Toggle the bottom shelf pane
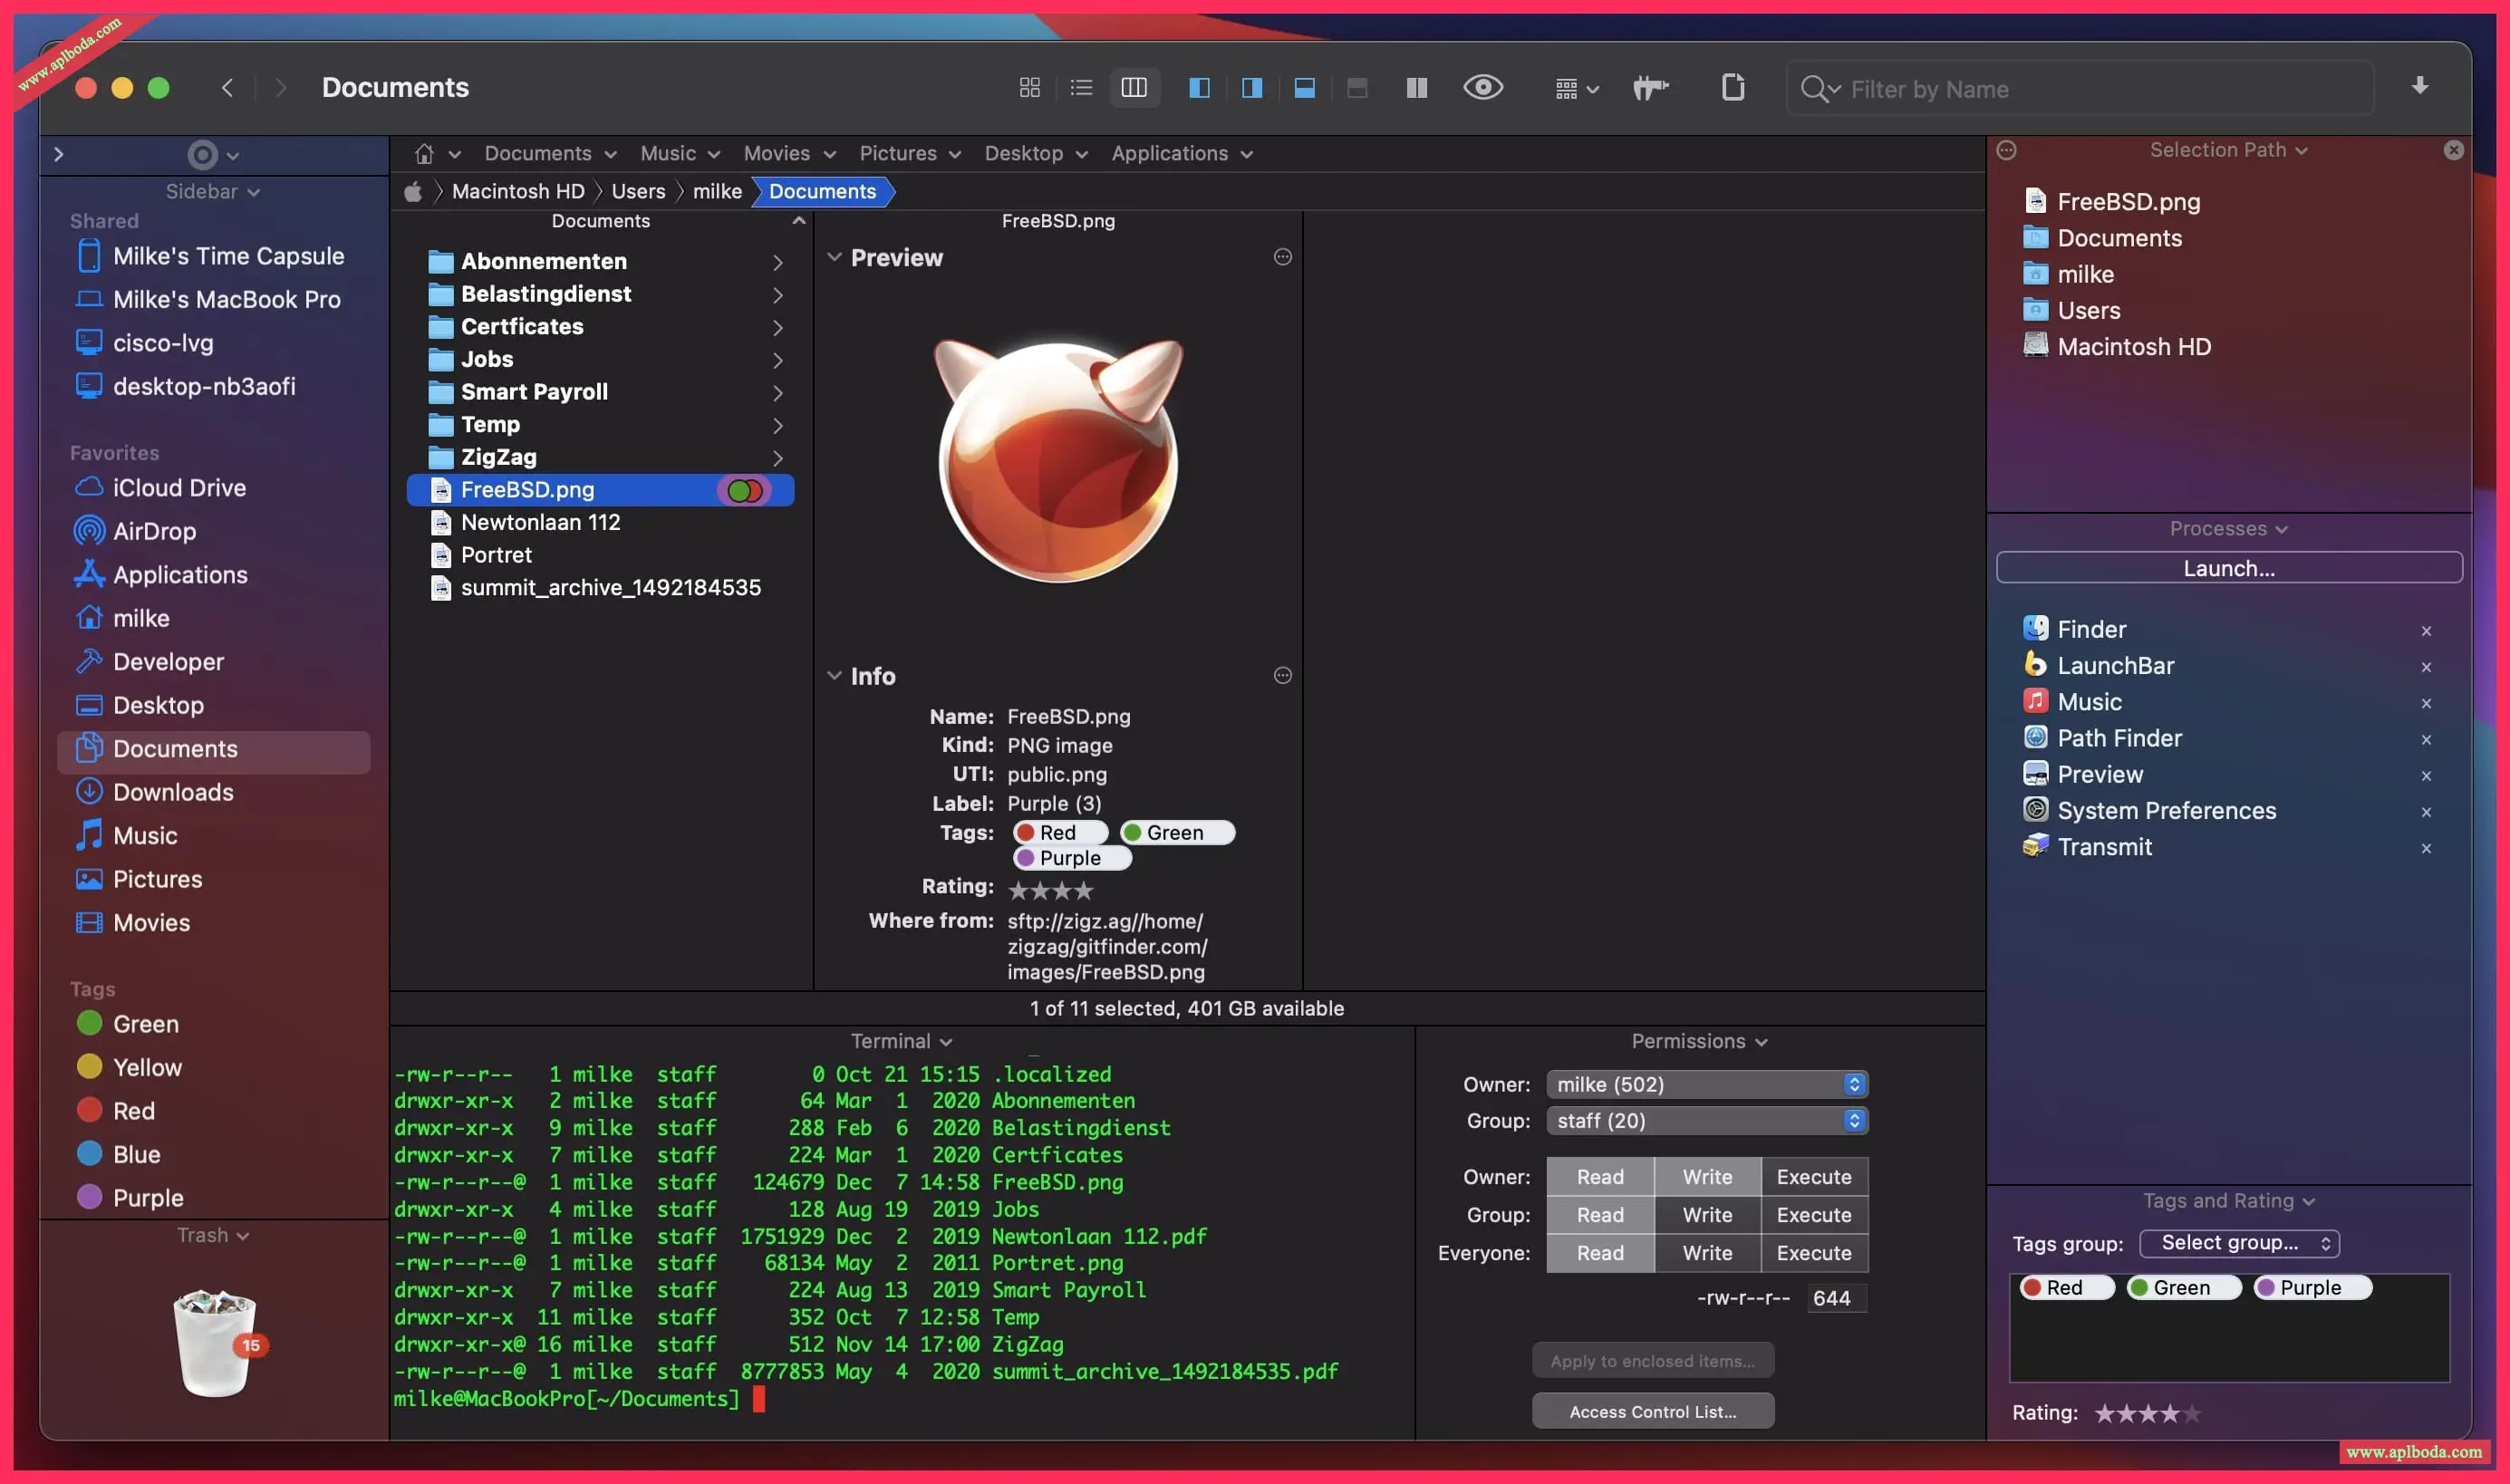The image size is (2510, 1484). click(x=1304, y=88)
